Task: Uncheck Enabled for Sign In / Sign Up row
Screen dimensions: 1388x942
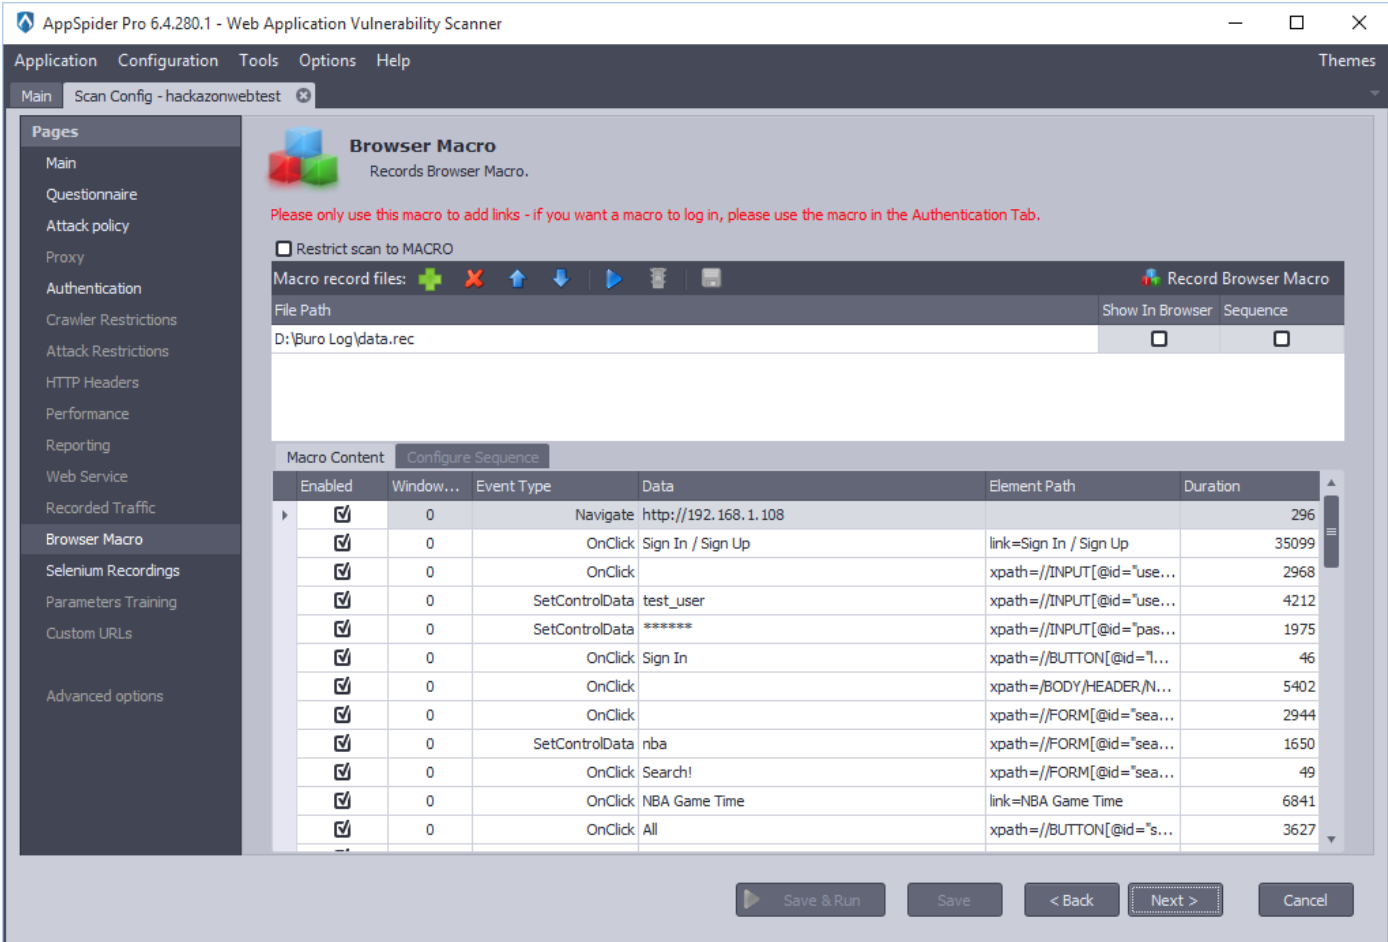Action: point(342,543)
